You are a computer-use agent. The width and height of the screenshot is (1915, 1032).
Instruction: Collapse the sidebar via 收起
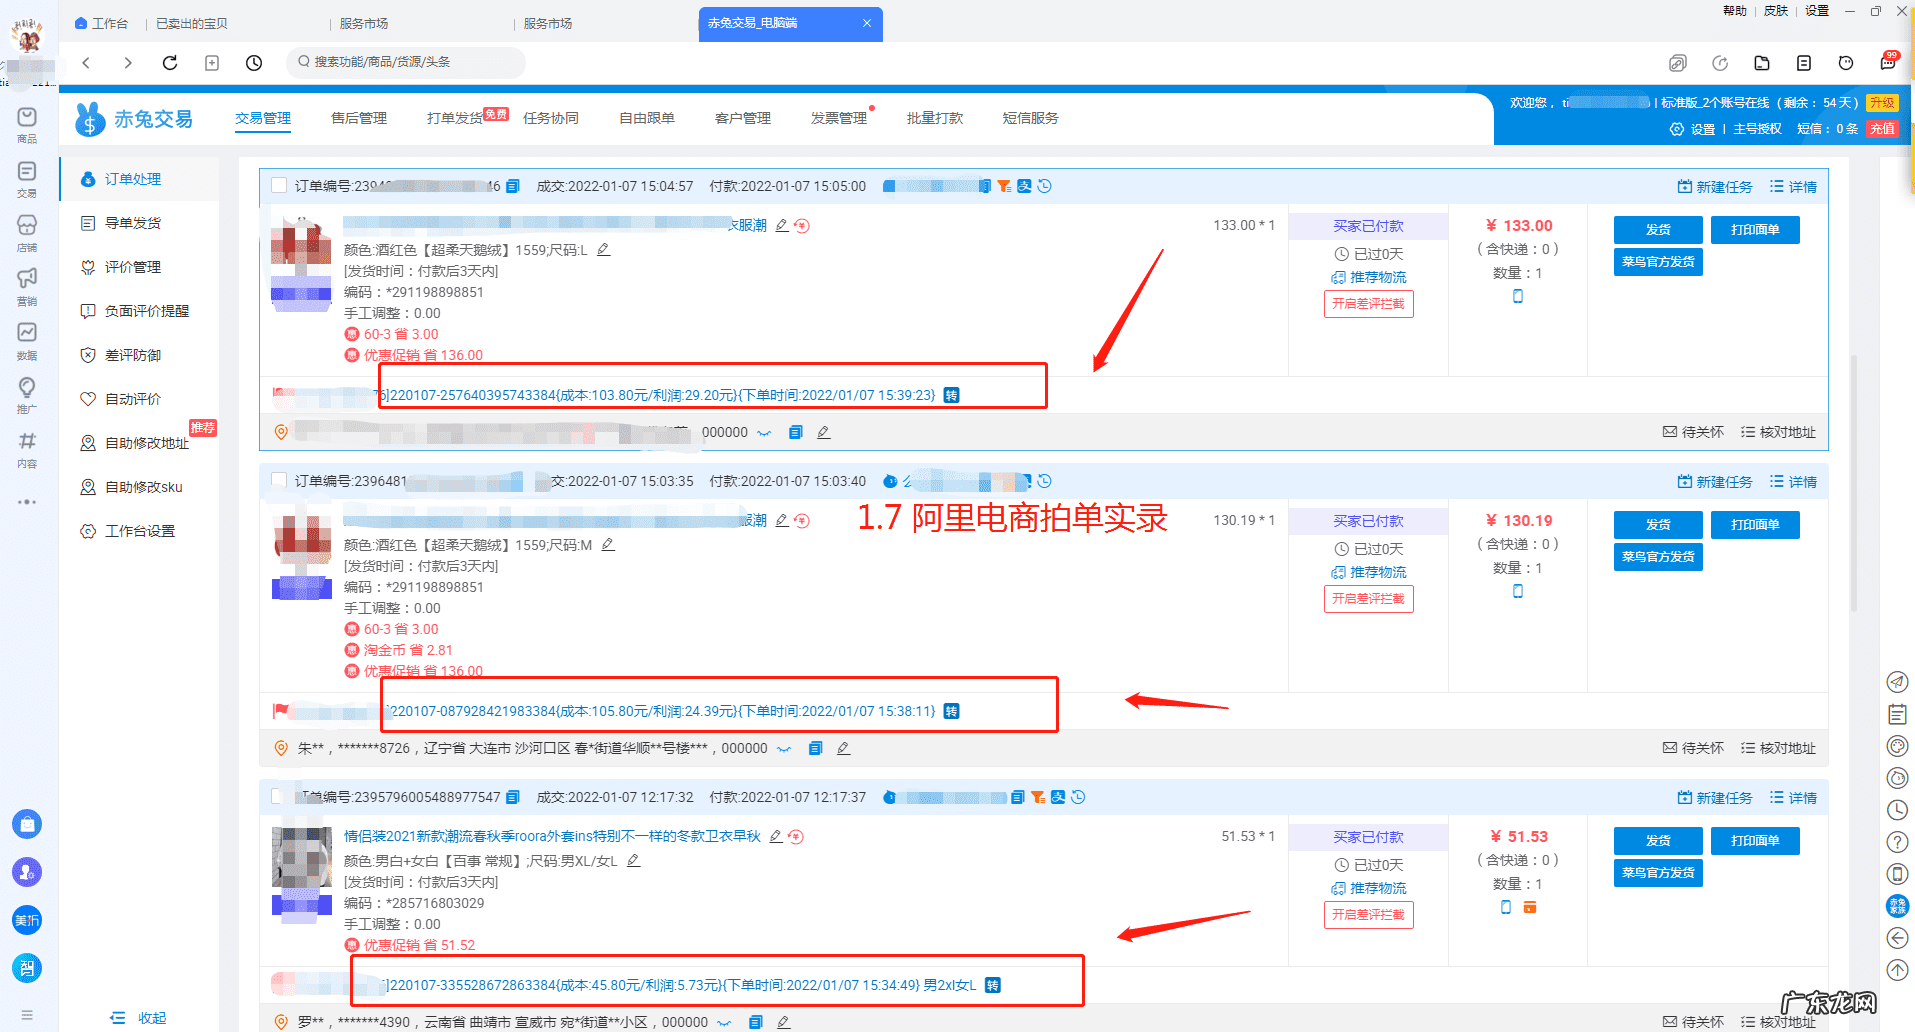coord(138,1017)
